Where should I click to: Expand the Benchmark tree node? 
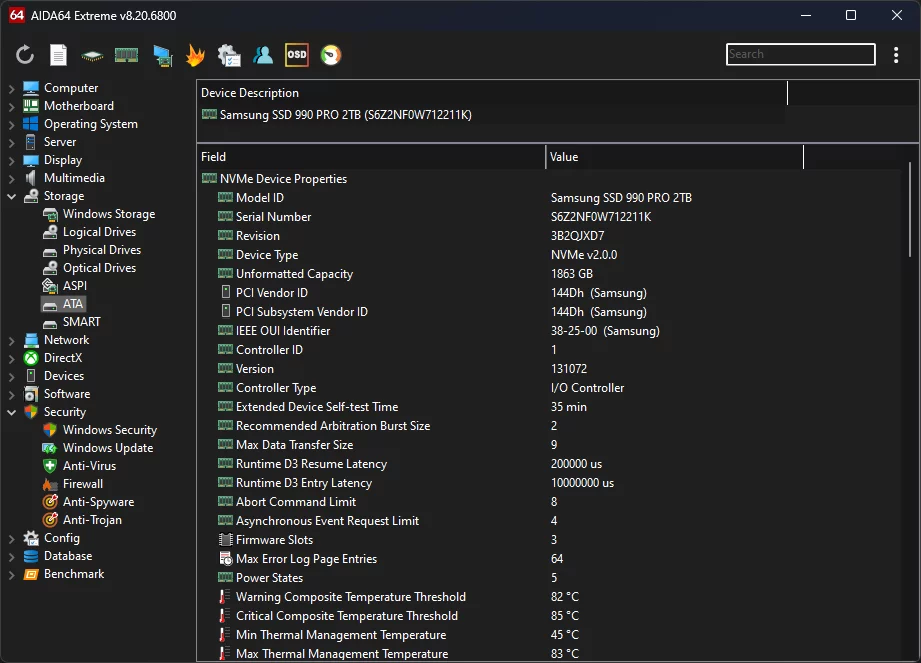12,574
